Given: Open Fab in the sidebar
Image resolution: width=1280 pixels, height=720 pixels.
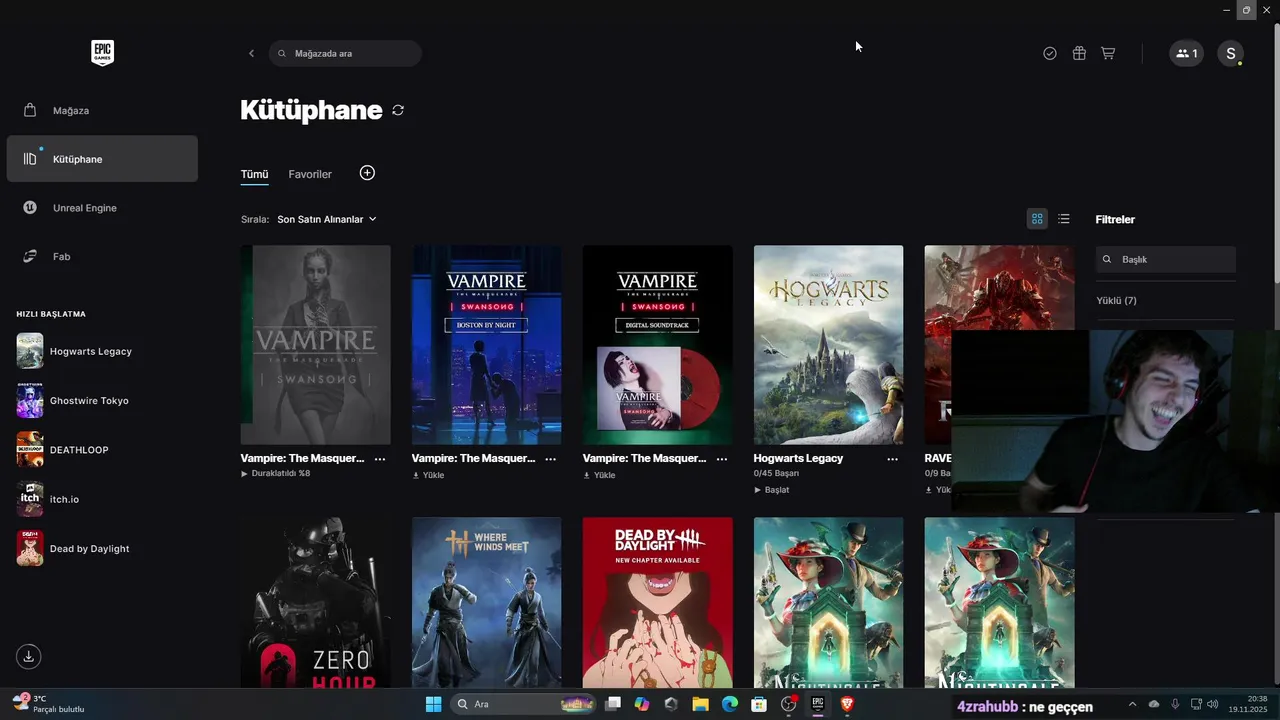Looking at the screenshot, I should pos(102,257).
